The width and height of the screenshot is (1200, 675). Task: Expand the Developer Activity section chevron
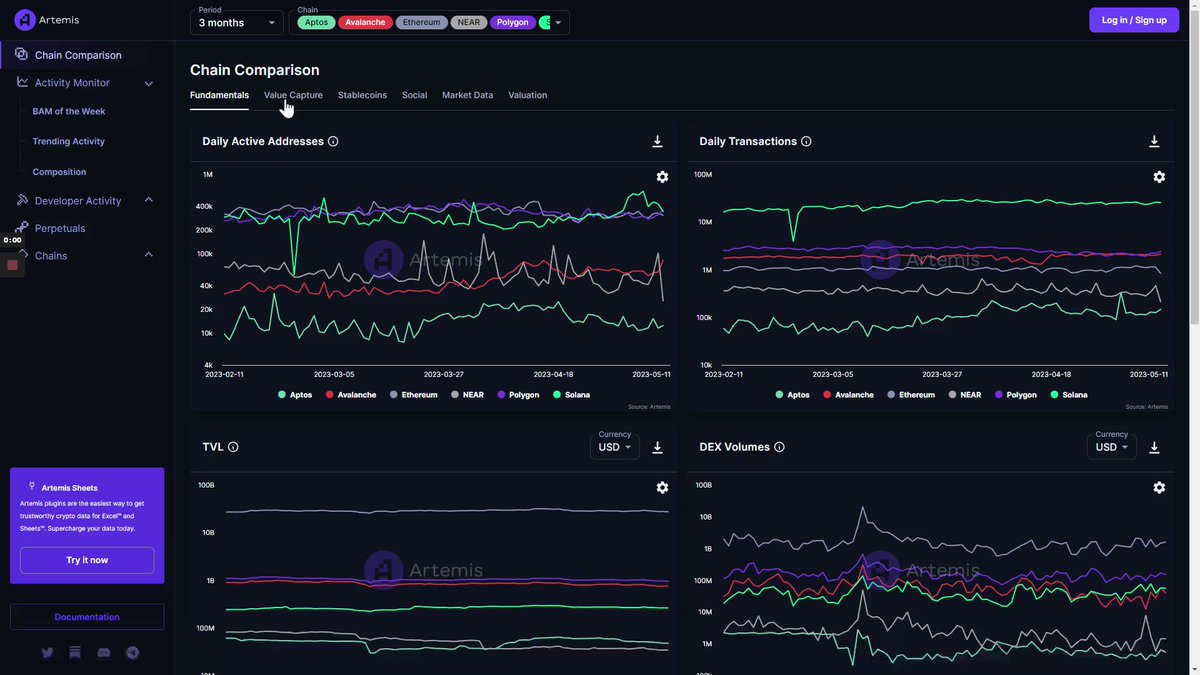pos(149,200)
